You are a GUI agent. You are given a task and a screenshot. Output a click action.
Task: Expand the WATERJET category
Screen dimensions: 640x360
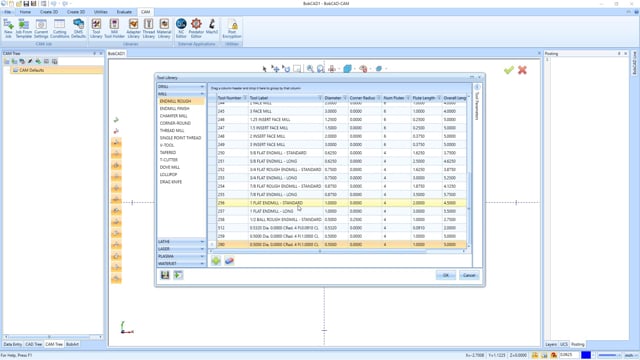click(181, 264)
